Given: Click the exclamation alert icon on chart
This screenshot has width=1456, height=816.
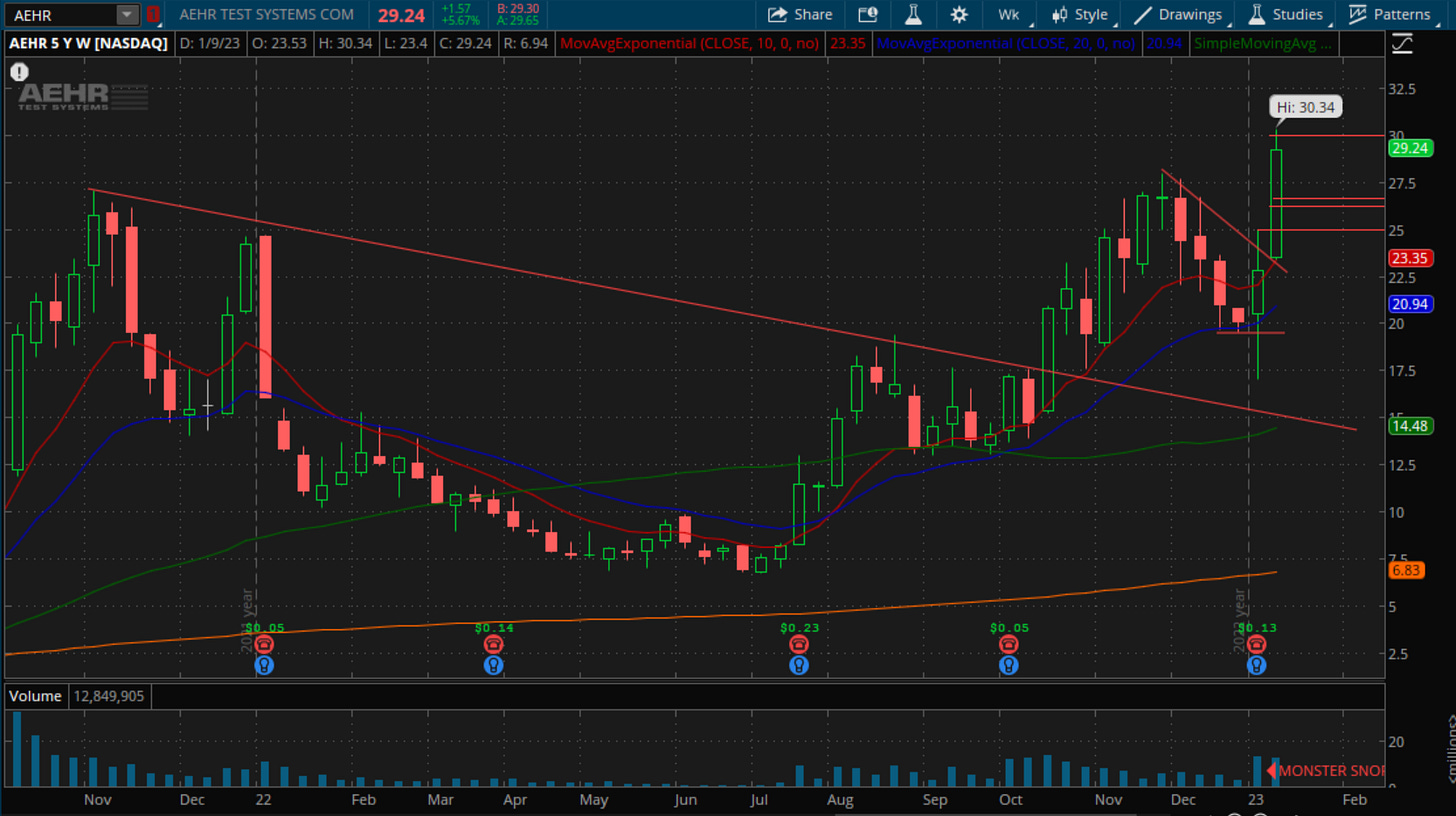Looking at the screenshot, I should [x=20, y=72].
